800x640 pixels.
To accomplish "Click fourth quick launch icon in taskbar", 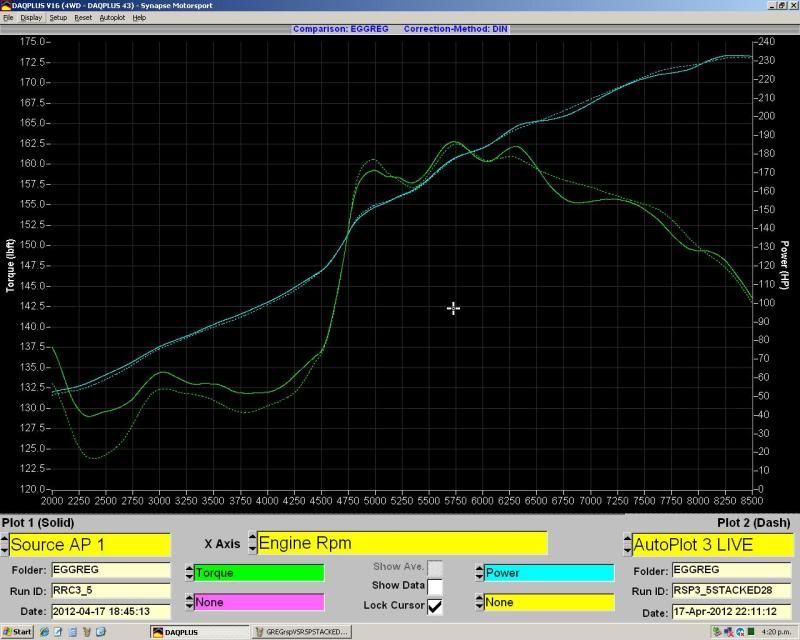I will 86,632.
